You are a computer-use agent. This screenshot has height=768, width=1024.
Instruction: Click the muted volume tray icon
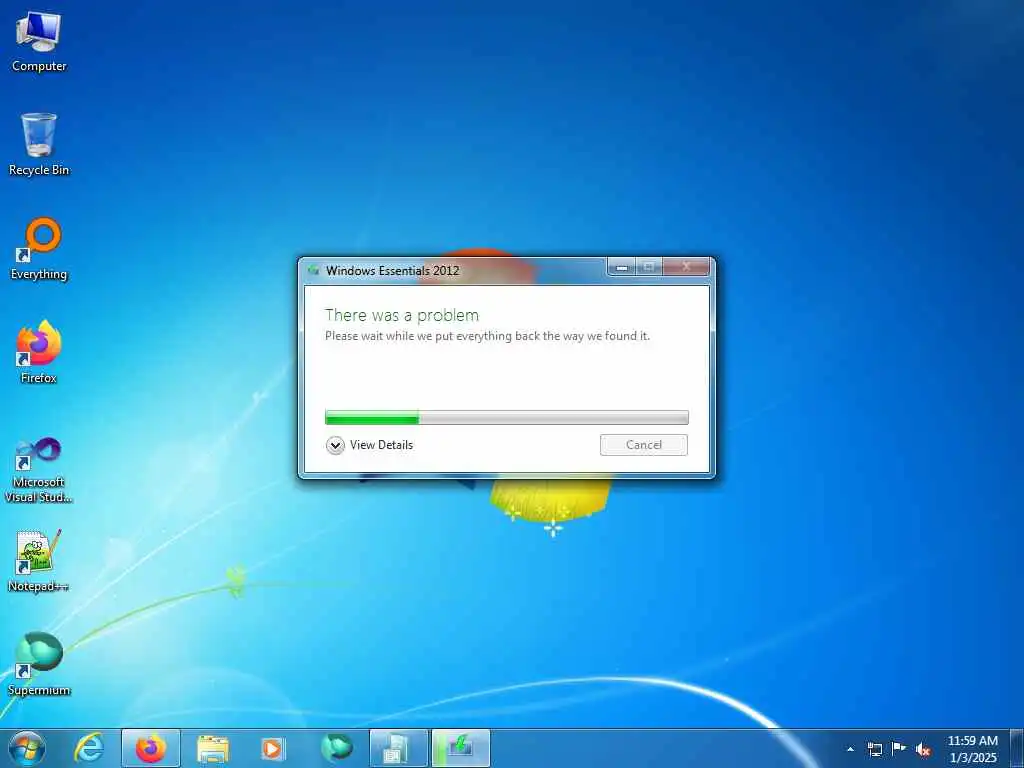(x=923, y=750)
